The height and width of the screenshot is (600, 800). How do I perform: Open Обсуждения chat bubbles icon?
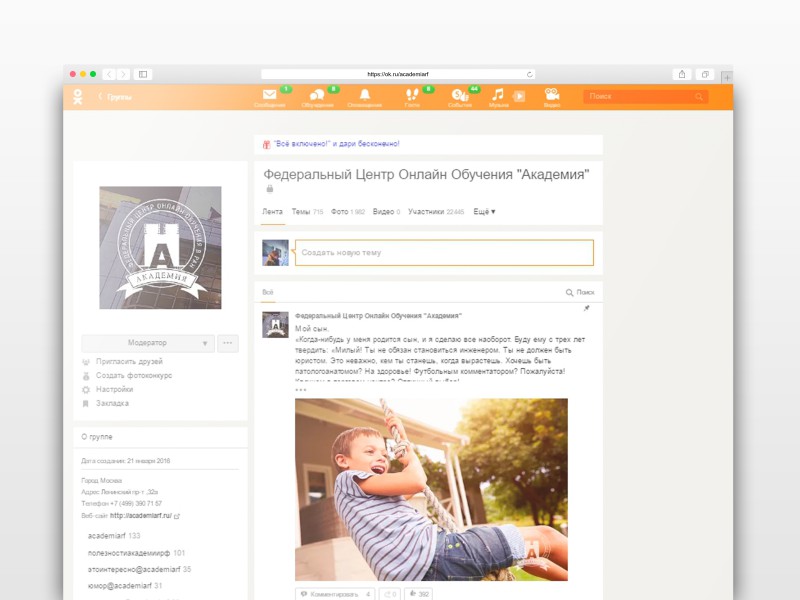(317, 95)
